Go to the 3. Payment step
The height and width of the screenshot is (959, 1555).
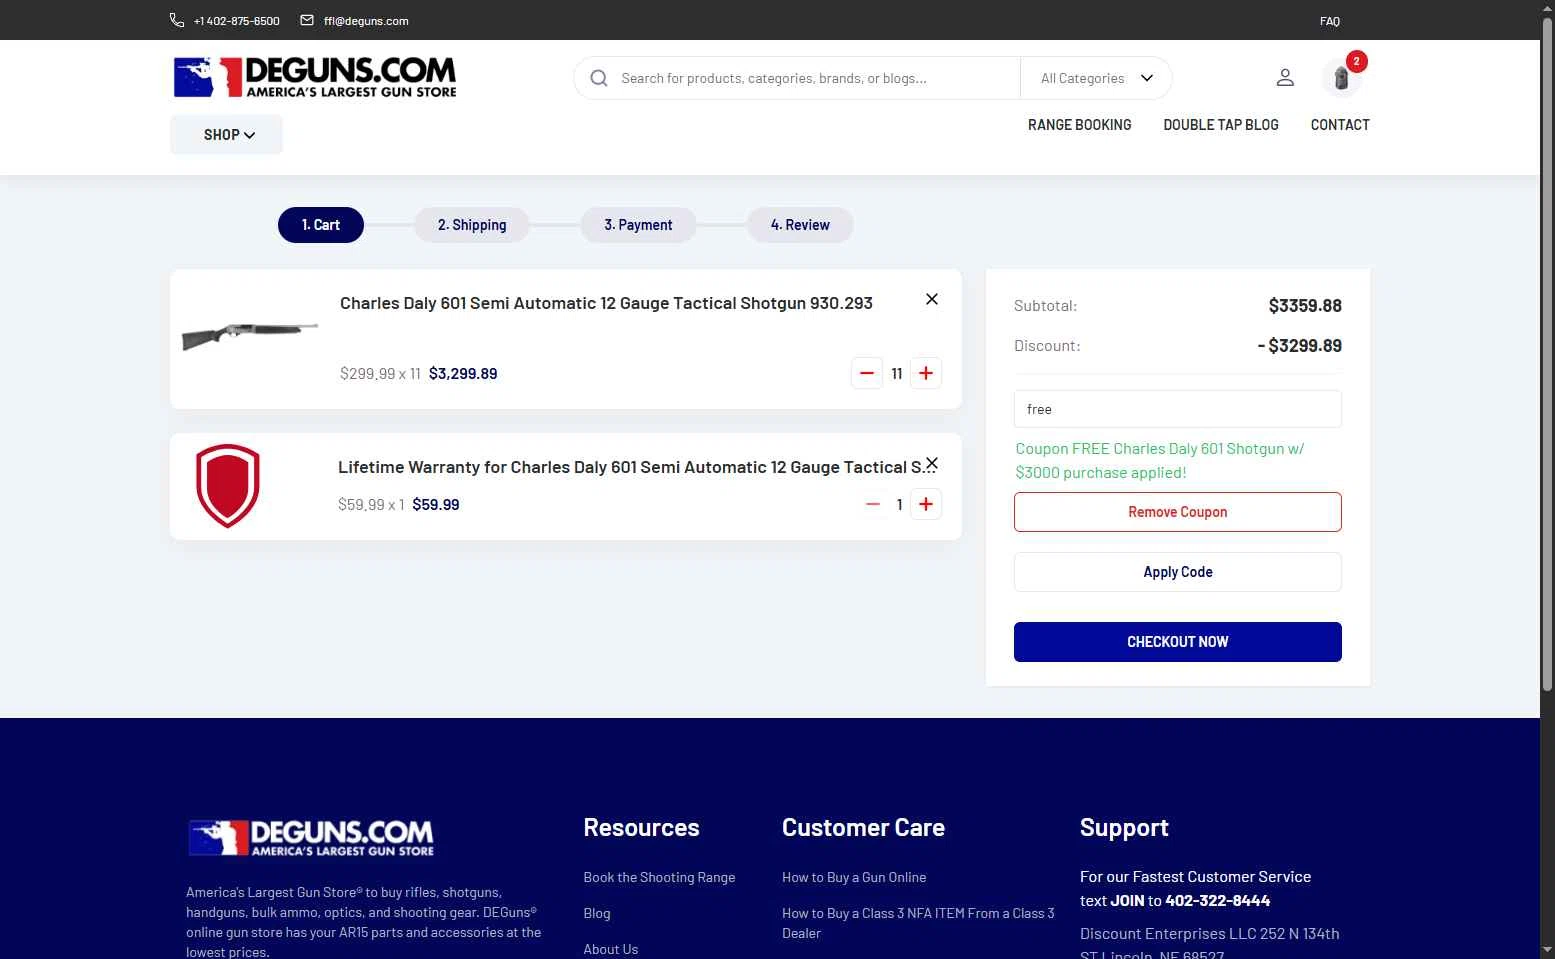coord(638,225)
